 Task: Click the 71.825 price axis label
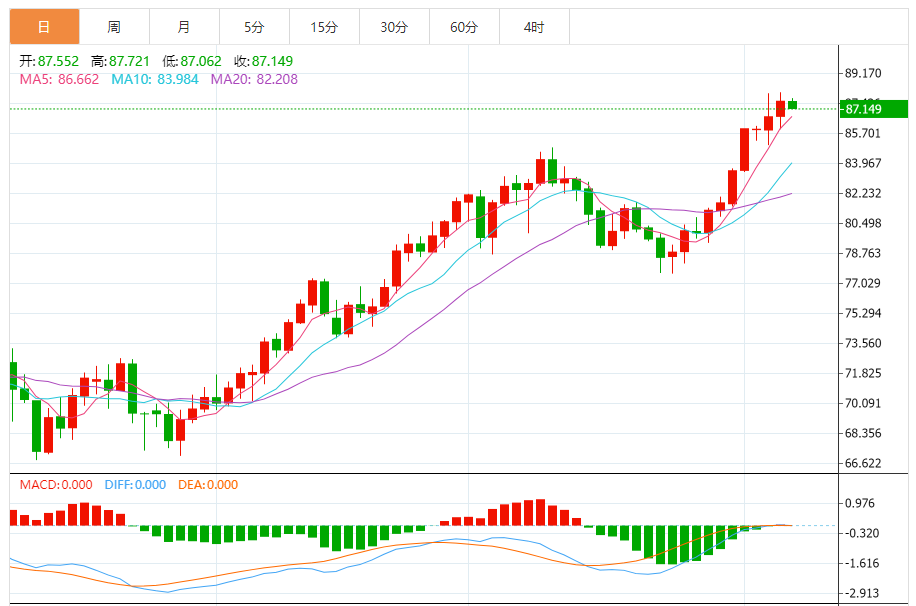click(863, 373)
